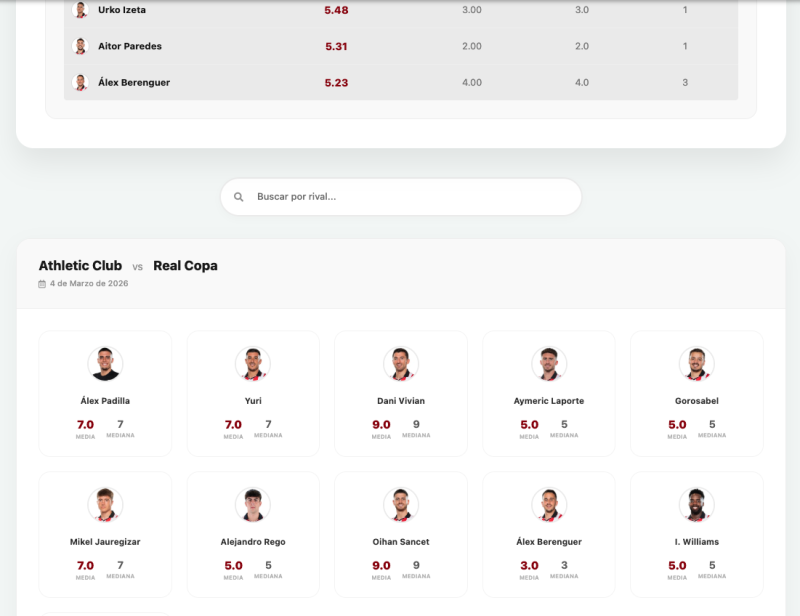The image size is (800, 616).
Task: Click the Oihan Sancet card name
Action: [x=401, y=541]
